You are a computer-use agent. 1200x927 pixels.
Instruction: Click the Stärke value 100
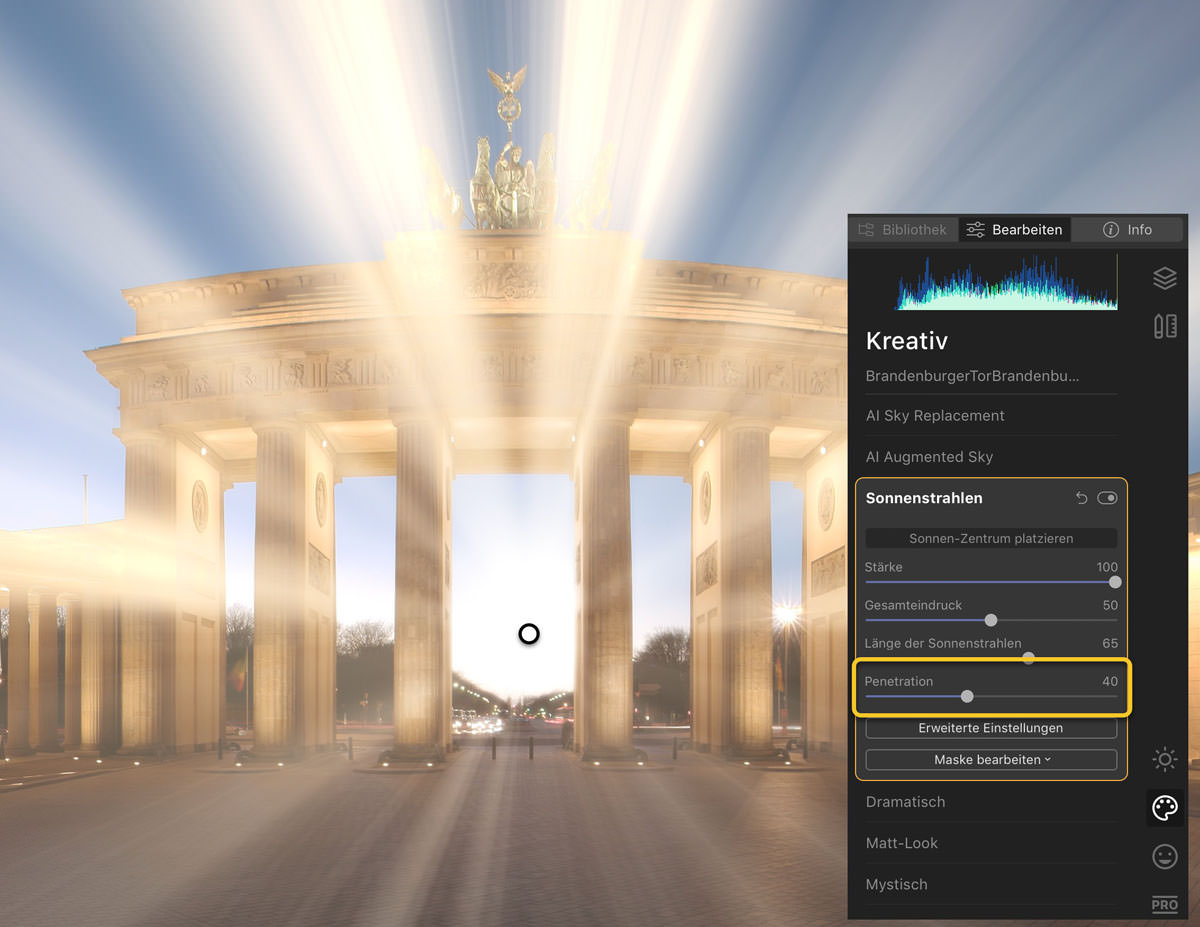(1107, 567)
